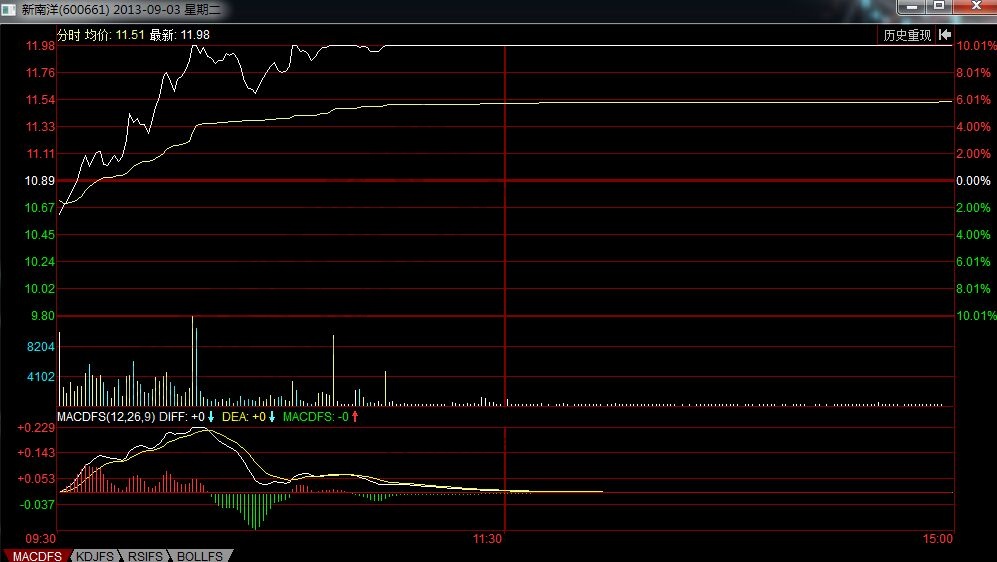Close the 新南洋 chart window
The image size is (997, 562).
coord(974,6)
